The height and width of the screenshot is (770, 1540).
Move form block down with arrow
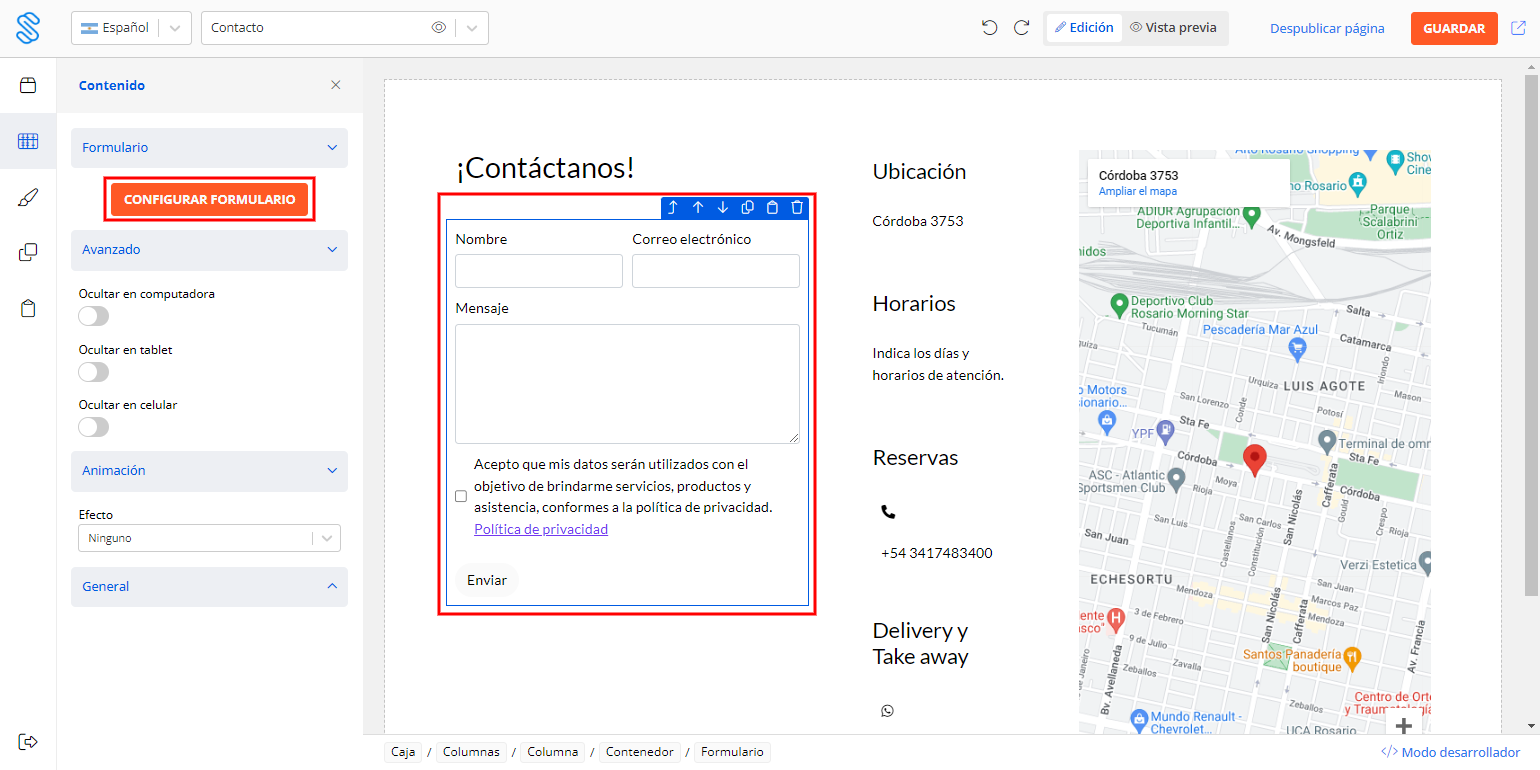click(x=723, y=208)
